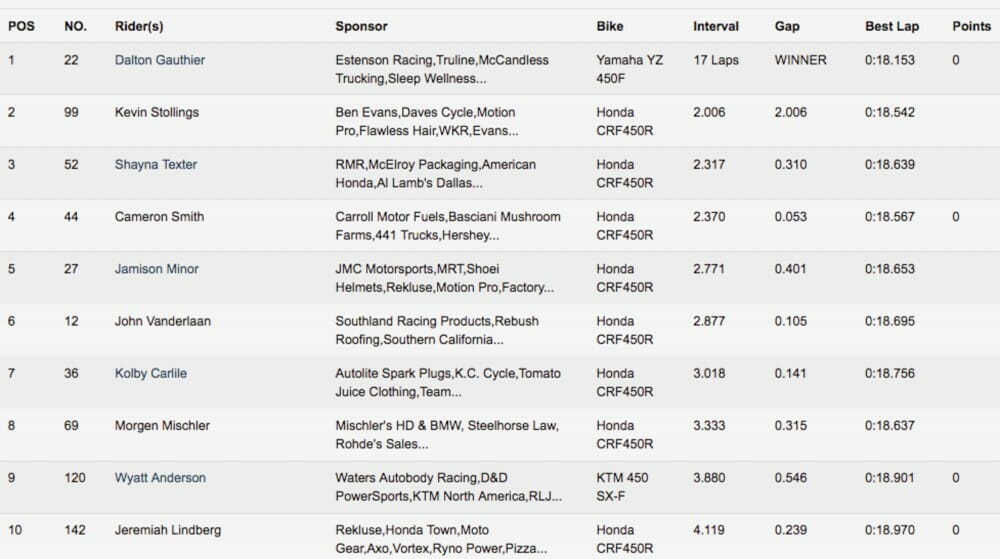This screenshot has height=559, width=1000.
Task: Open Shayna Texter rider profile
Action: coord(156,164)
